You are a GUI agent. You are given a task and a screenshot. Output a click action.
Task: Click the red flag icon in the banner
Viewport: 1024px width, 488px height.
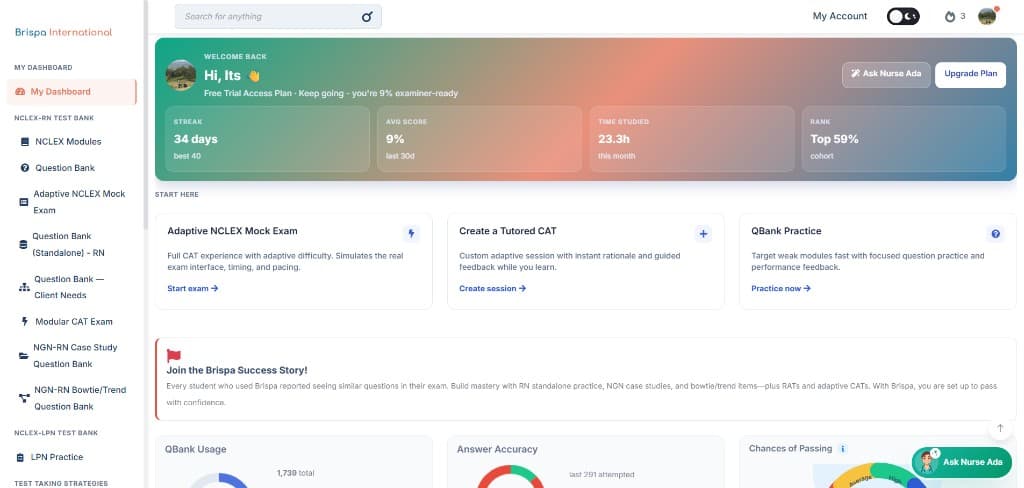(174, 356)
